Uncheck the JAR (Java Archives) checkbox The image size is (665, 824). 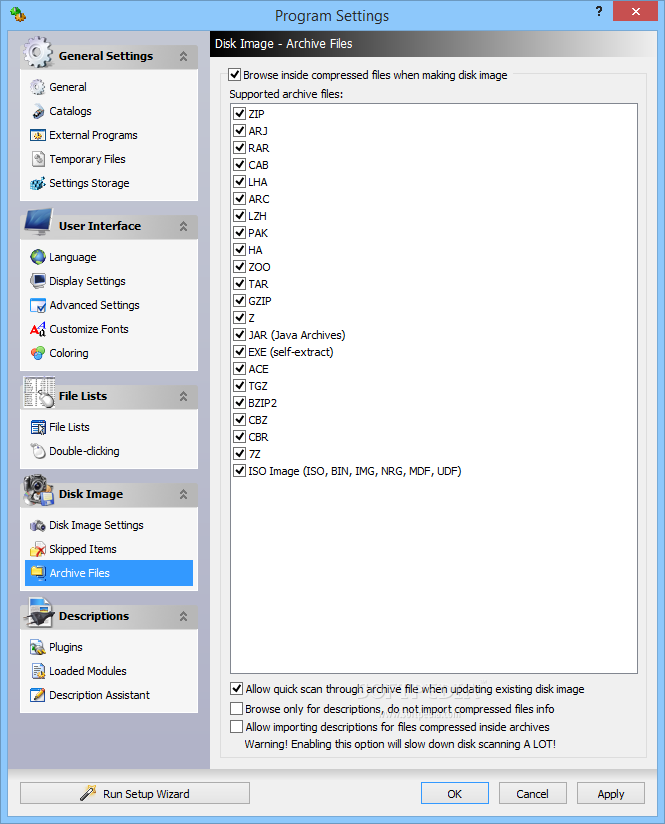(240, 335)
